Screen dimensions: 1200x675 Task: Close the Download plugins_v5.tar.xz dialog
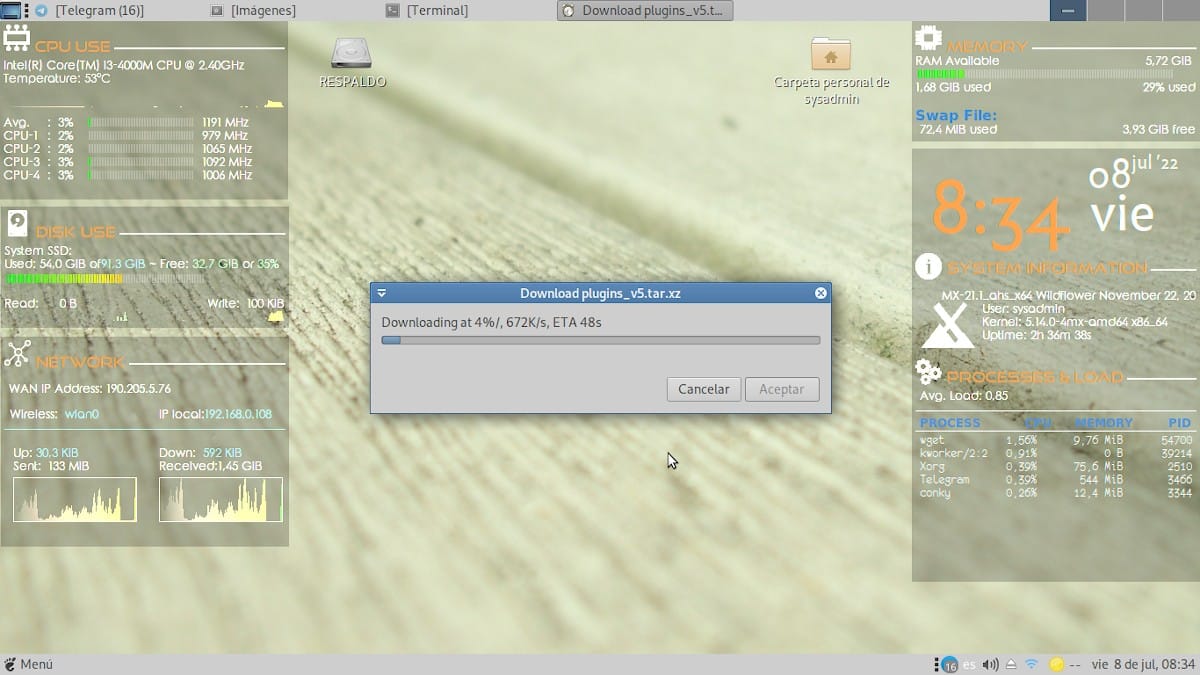[x=821, y=293]
